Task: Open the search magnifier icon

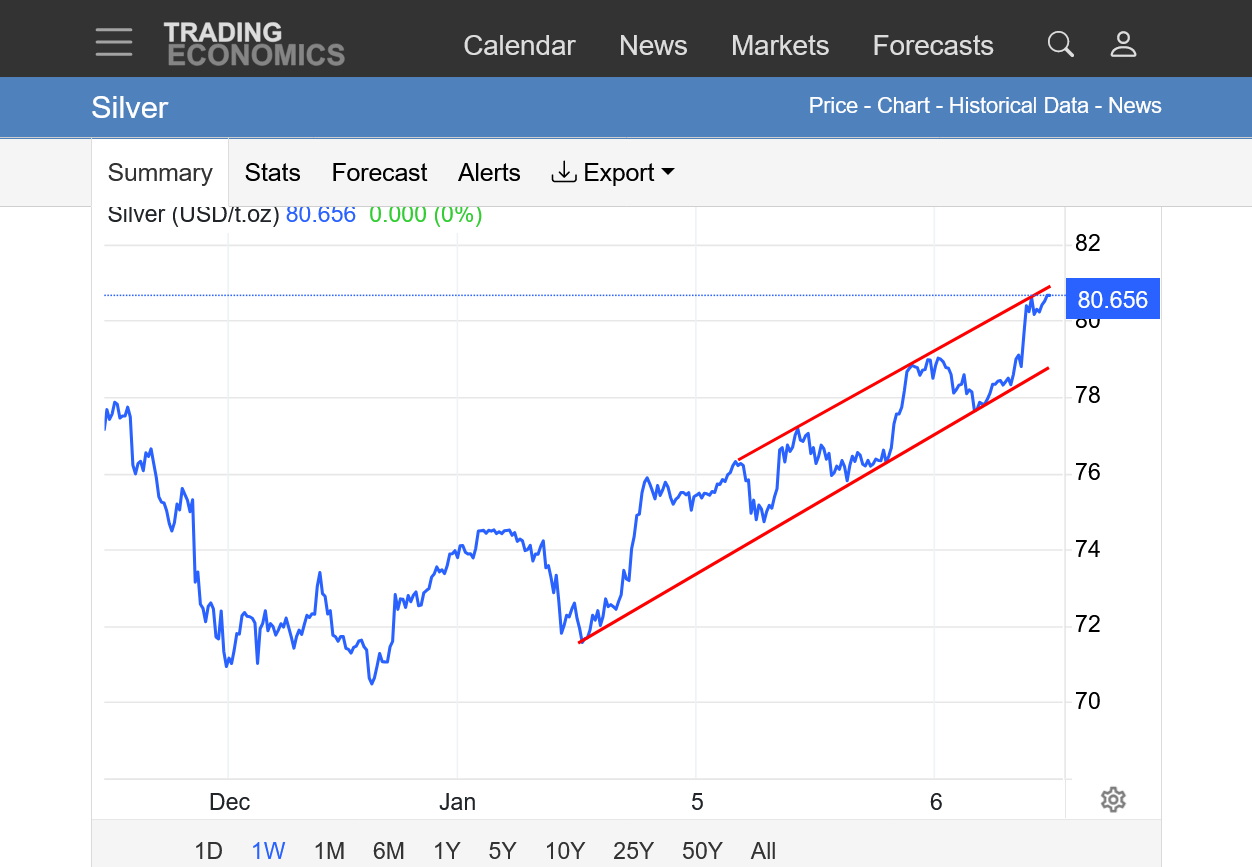Action: pos(1060,45)
